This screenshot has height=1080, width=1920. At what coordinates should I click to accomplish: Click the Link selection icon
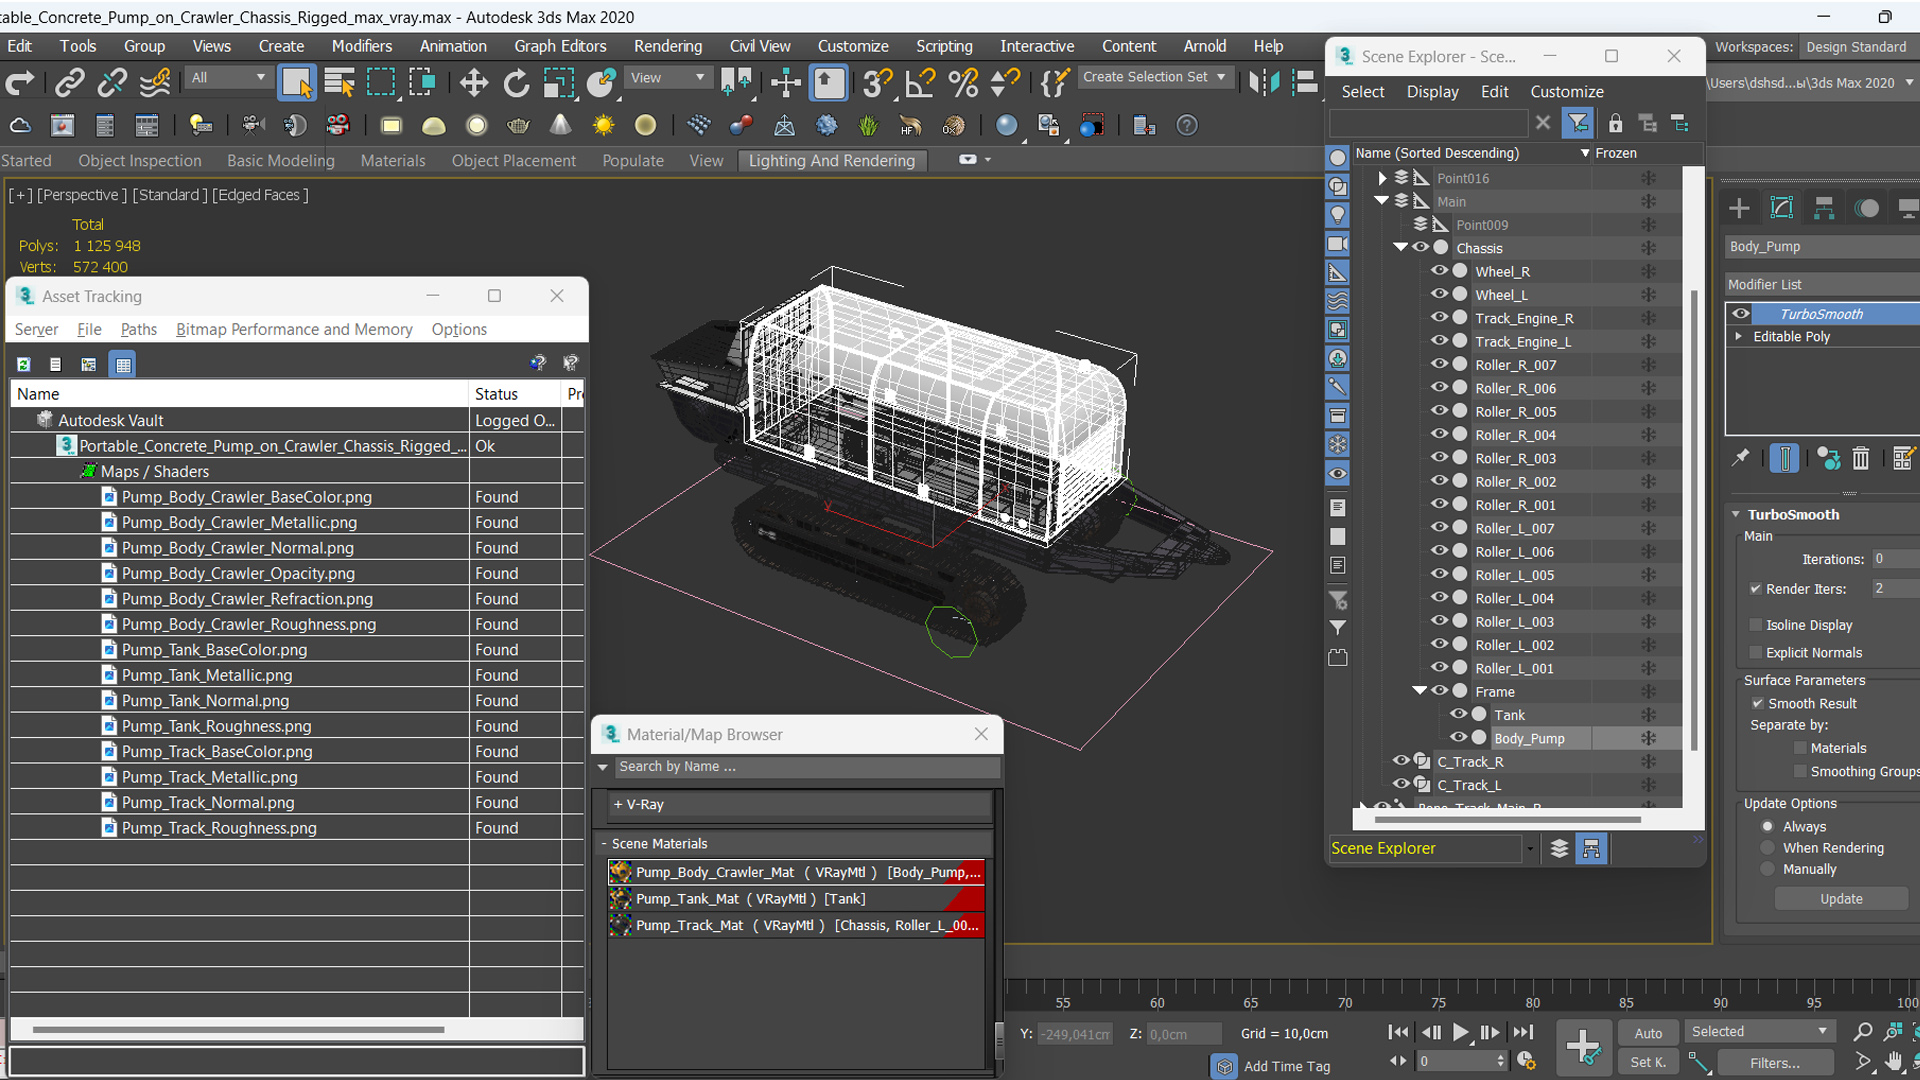[x=69, y=83]
